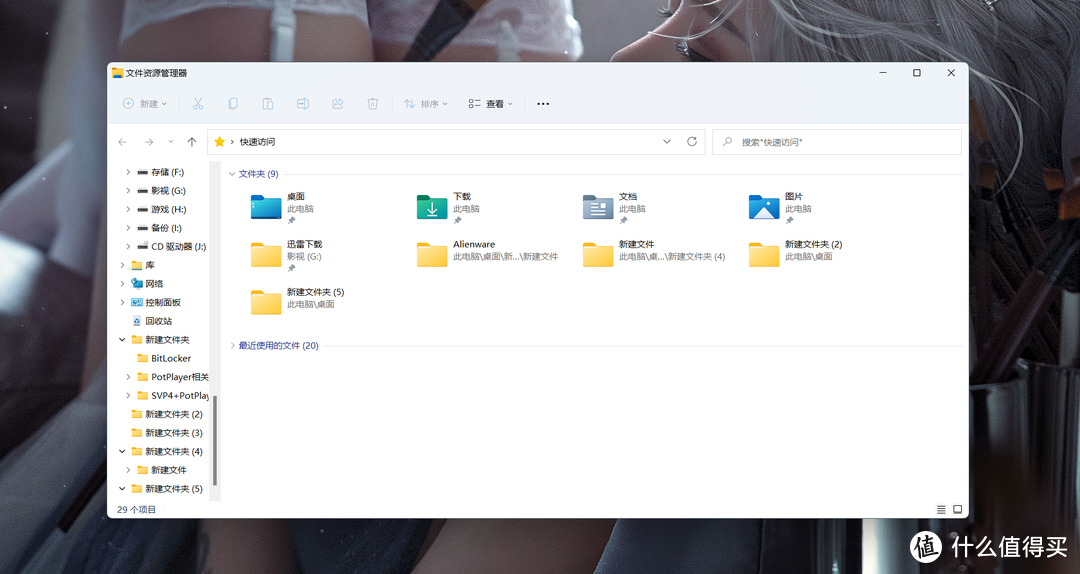
Task: Collapse the 文件夹 (9) group
Action: coord(232,174)
